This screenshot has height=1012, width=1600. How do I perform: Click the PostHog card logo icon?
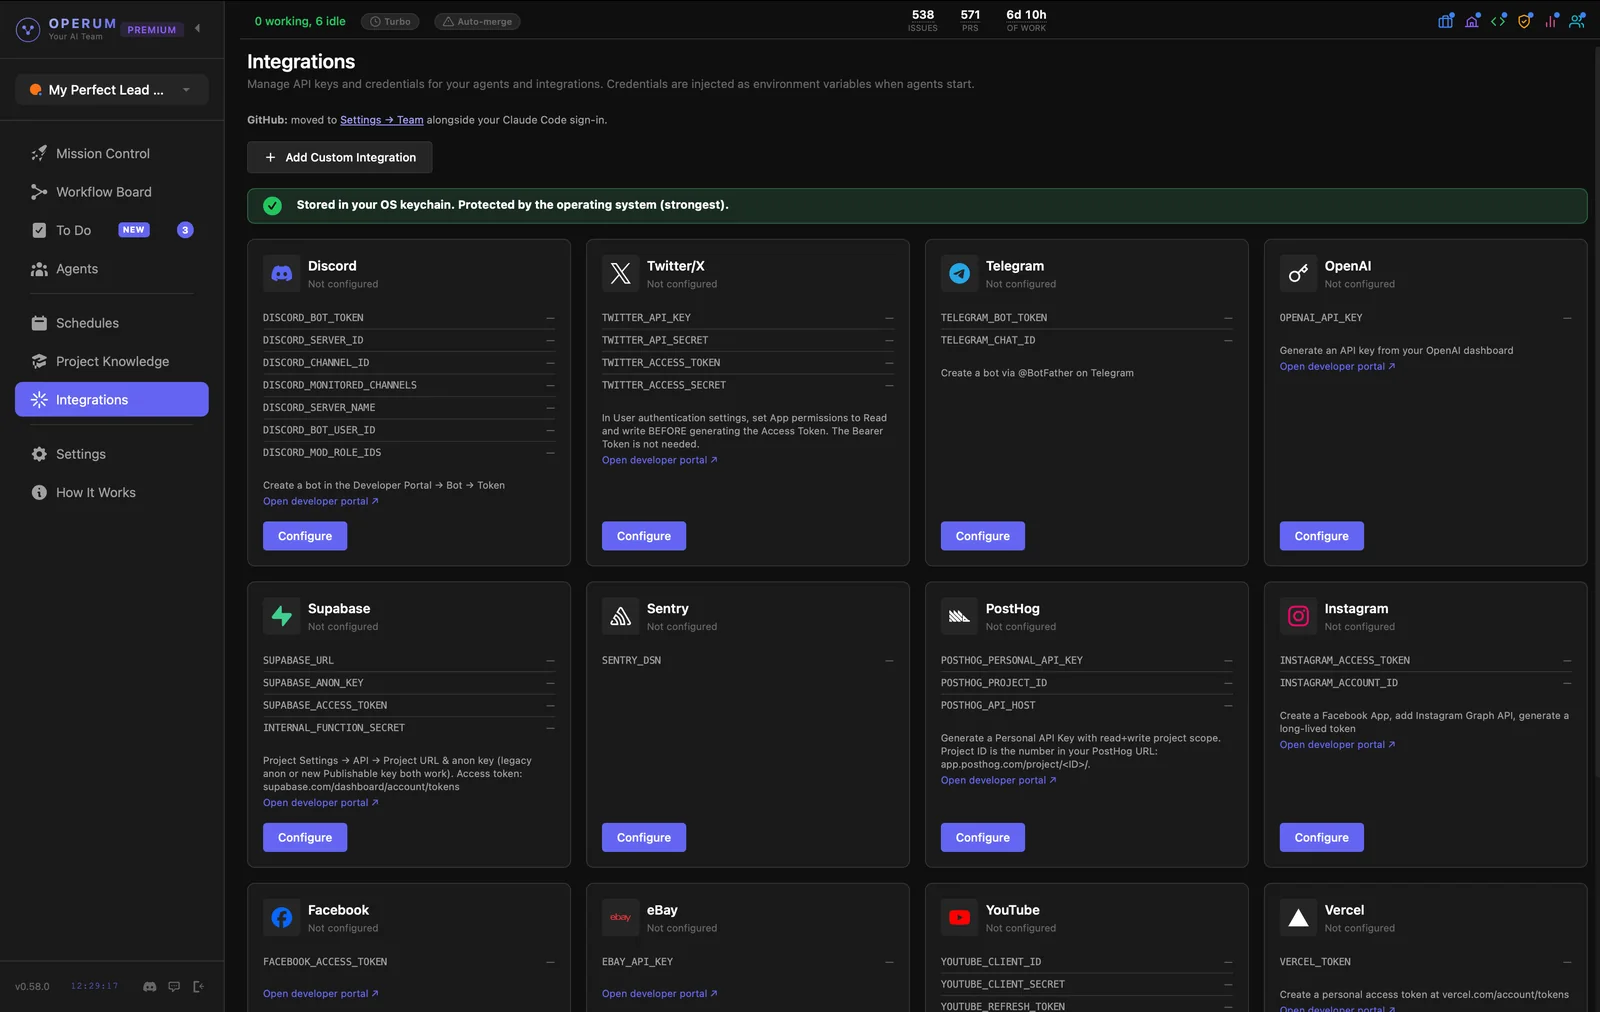pyautogui.click(x=960, y=616)
